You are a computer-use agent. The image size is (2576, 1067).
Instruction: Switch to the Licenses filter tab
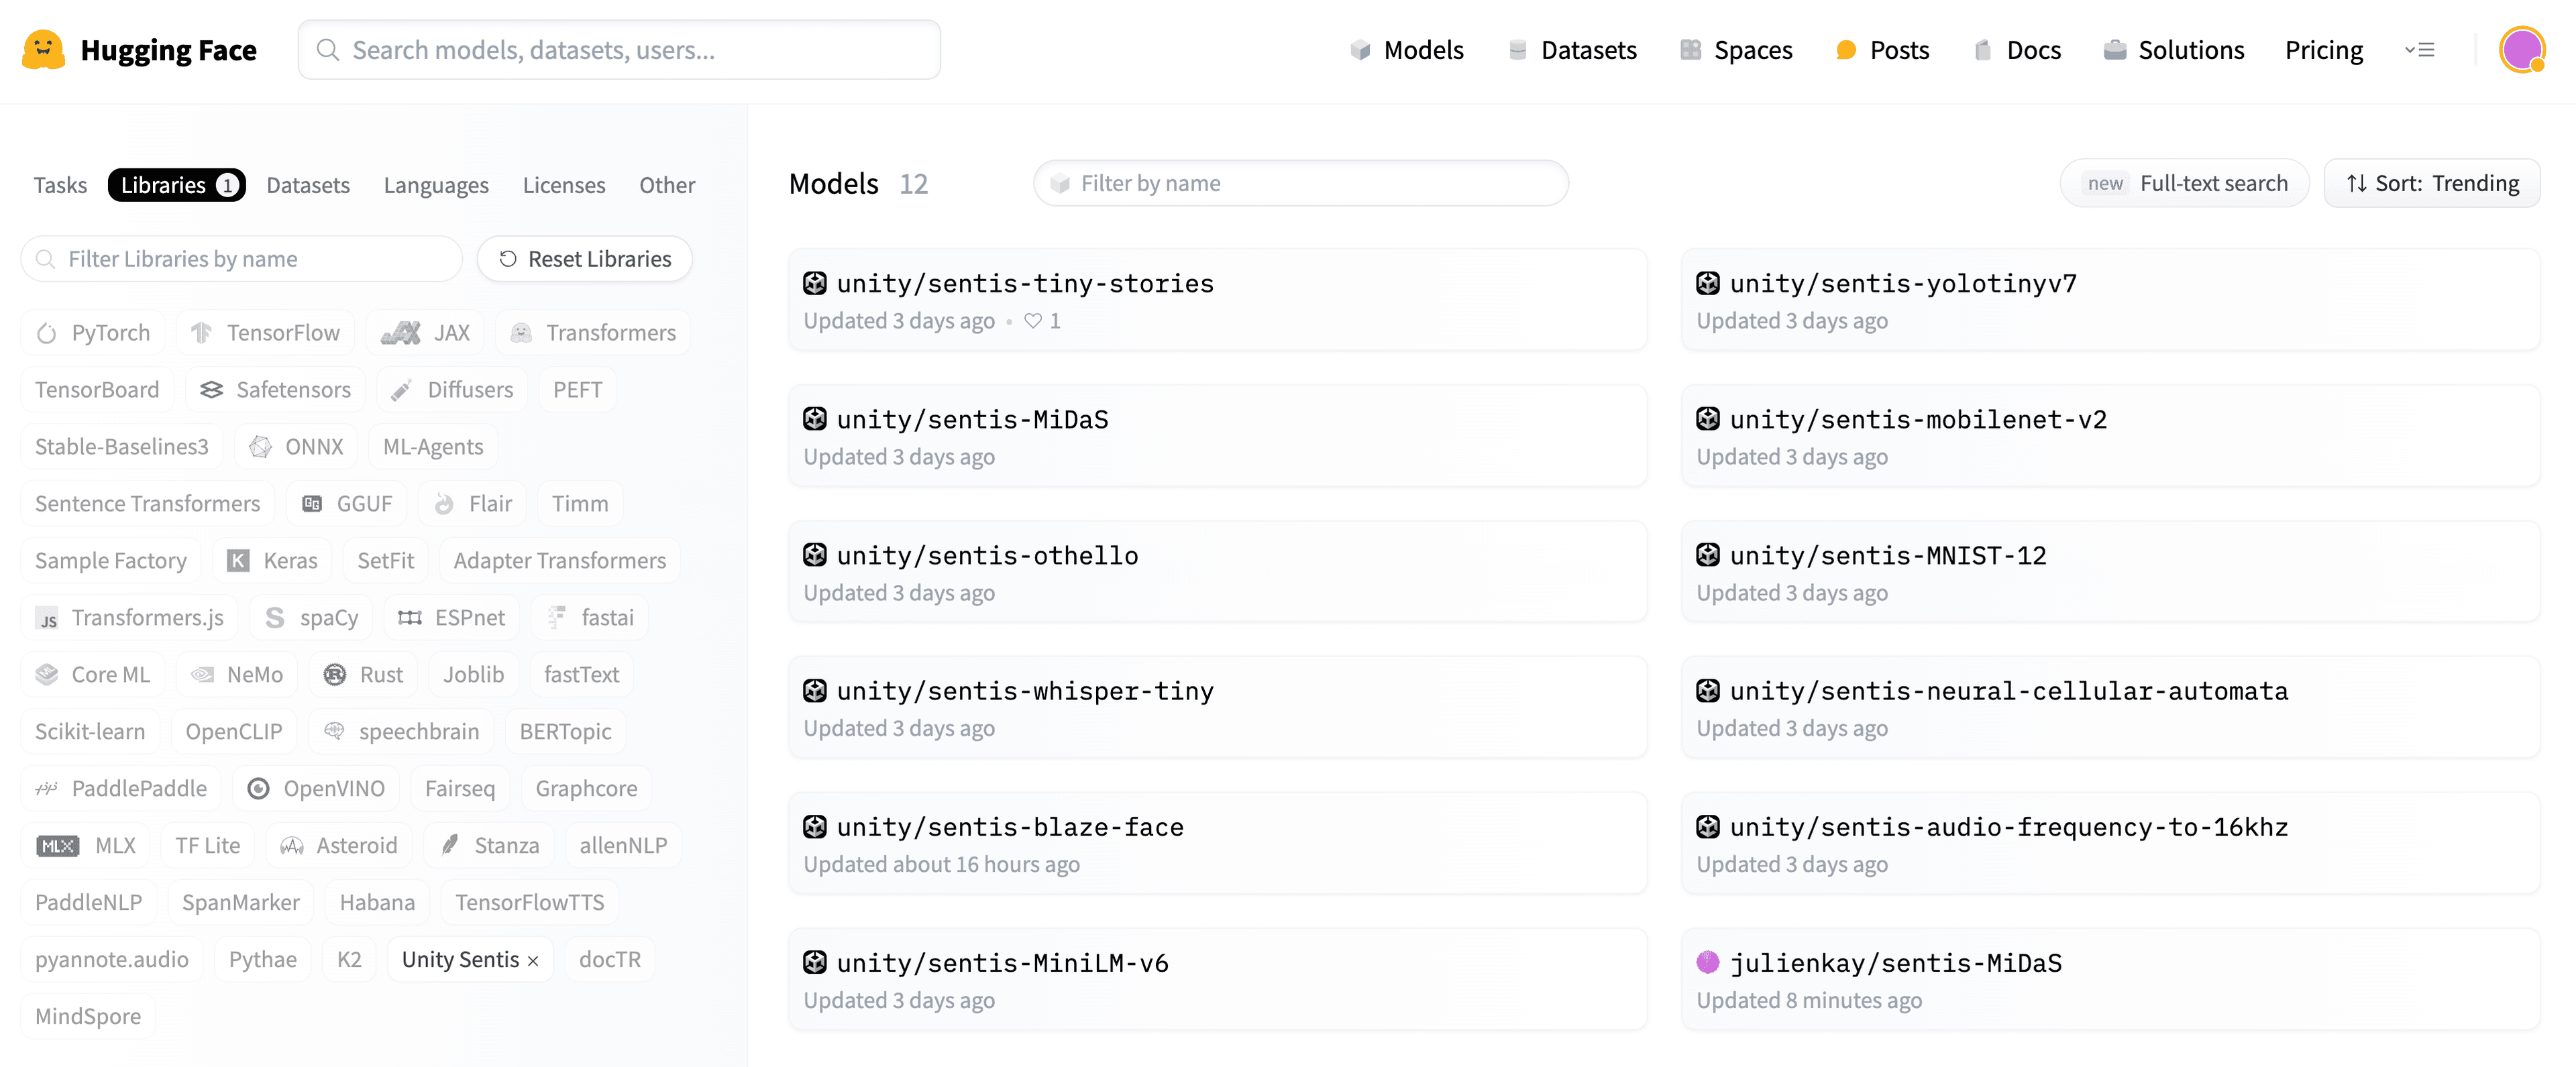pyautogui.click(x=564, y=185)
